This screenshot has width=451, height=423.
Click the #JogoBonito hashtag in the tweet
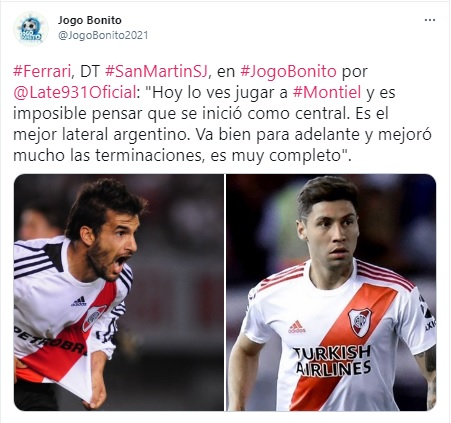point(288,72)
